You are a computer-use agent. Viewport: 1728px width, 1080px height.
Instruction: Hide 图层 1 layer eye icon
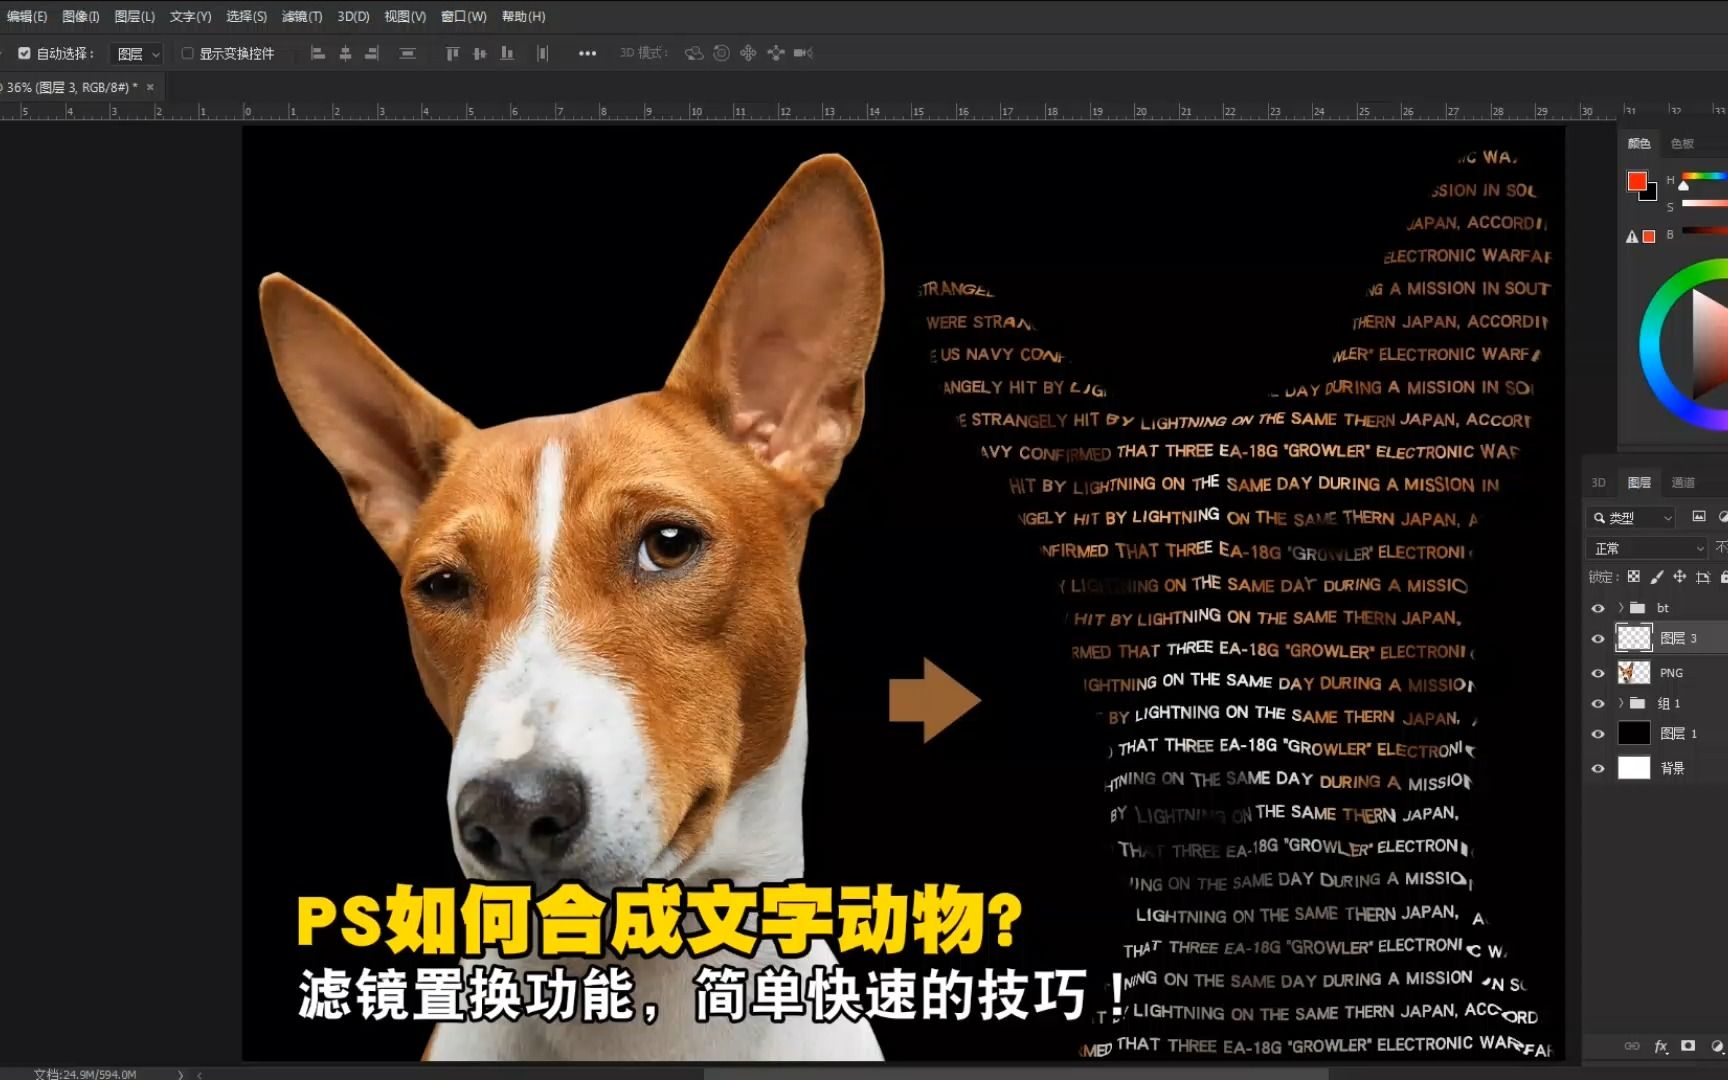coord(1597,733)
